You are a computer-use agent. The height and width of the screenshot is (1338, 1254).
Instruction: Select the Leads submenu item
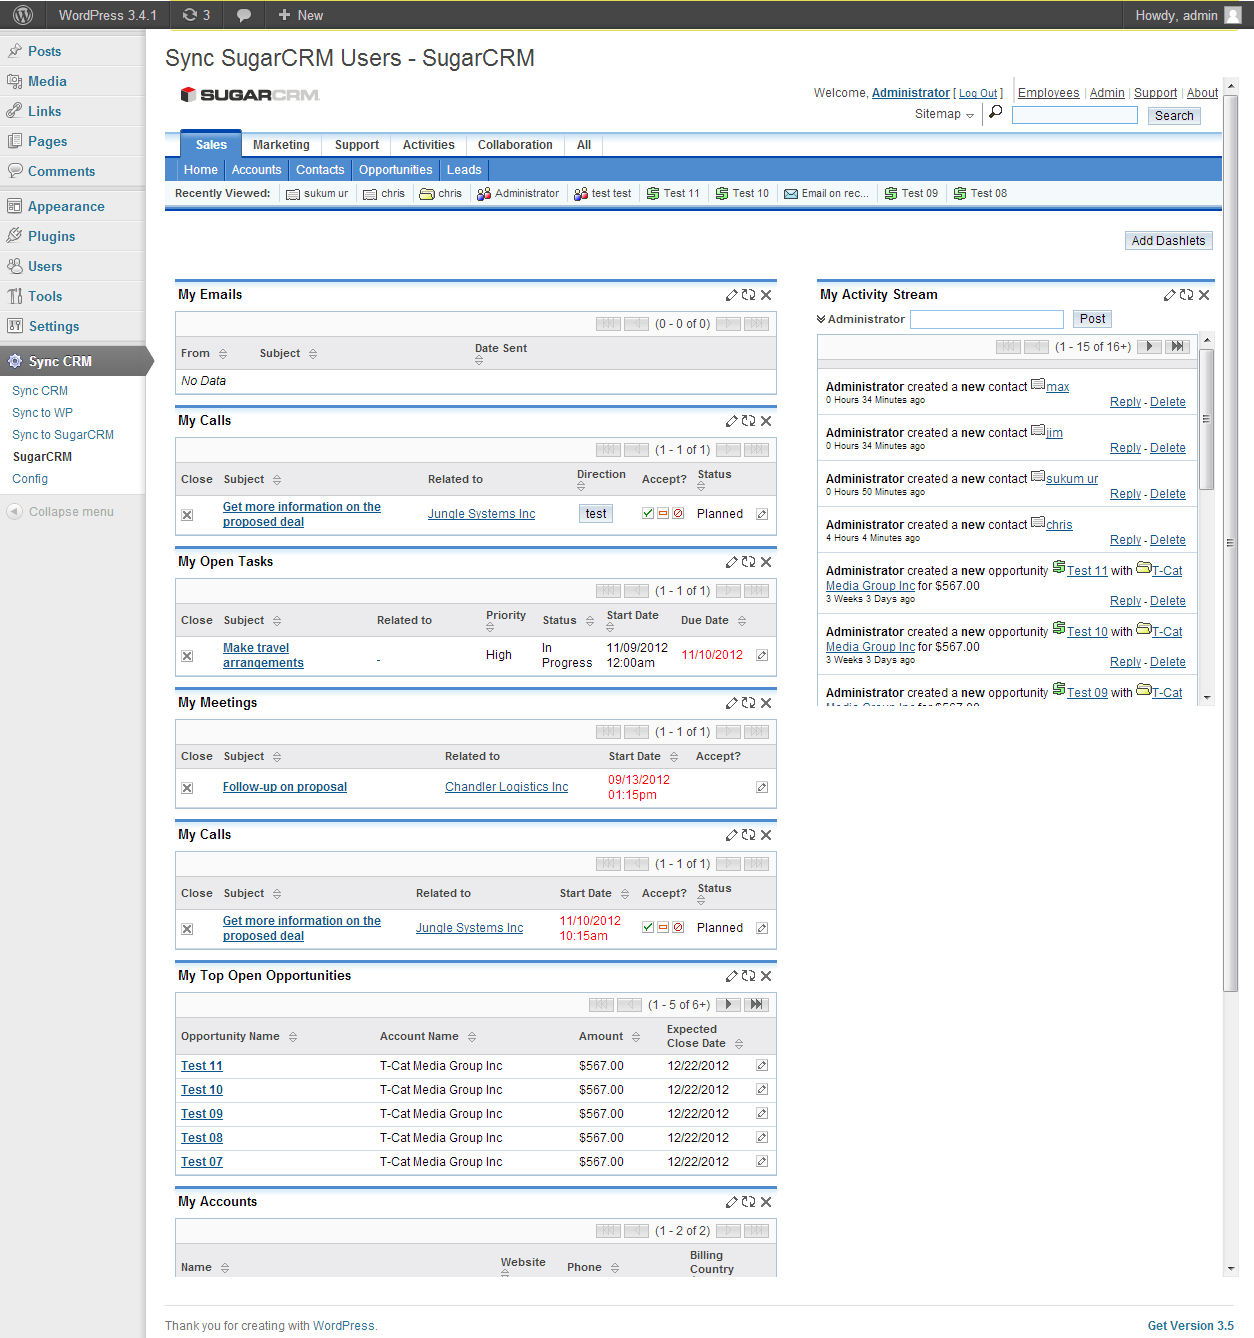tap(464, 170)
